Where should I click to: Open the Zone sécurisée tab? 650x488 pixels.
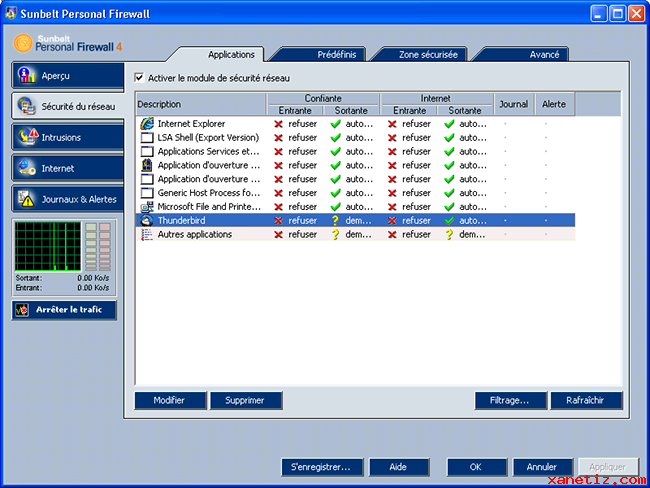click(428, 54)
